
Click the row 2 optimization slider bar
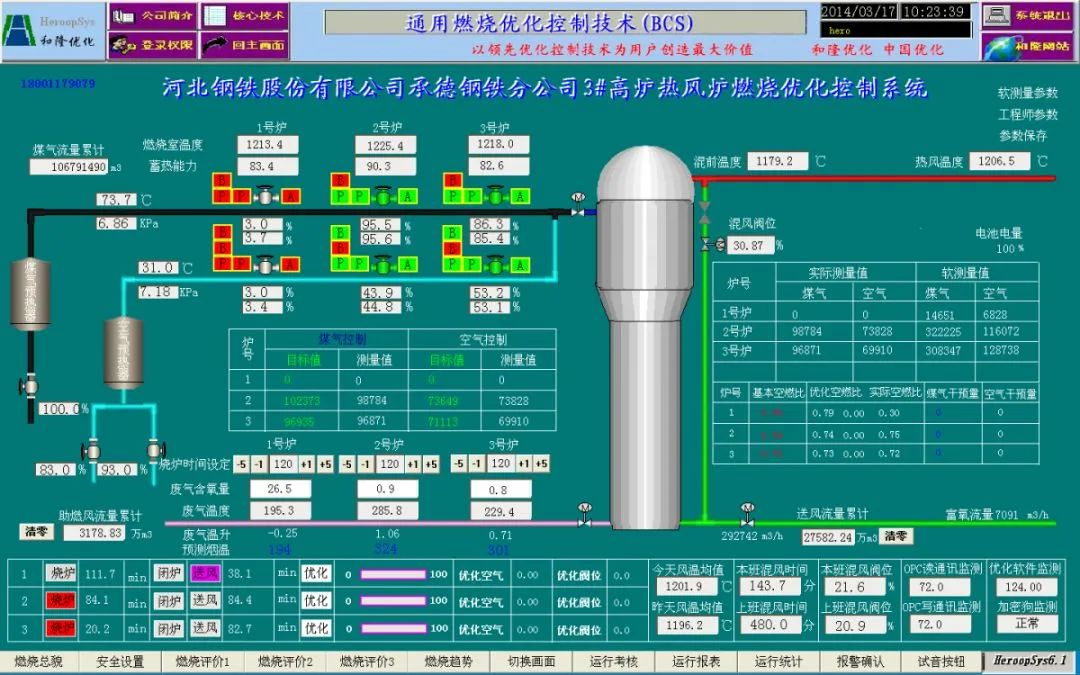tap(393, 601)
